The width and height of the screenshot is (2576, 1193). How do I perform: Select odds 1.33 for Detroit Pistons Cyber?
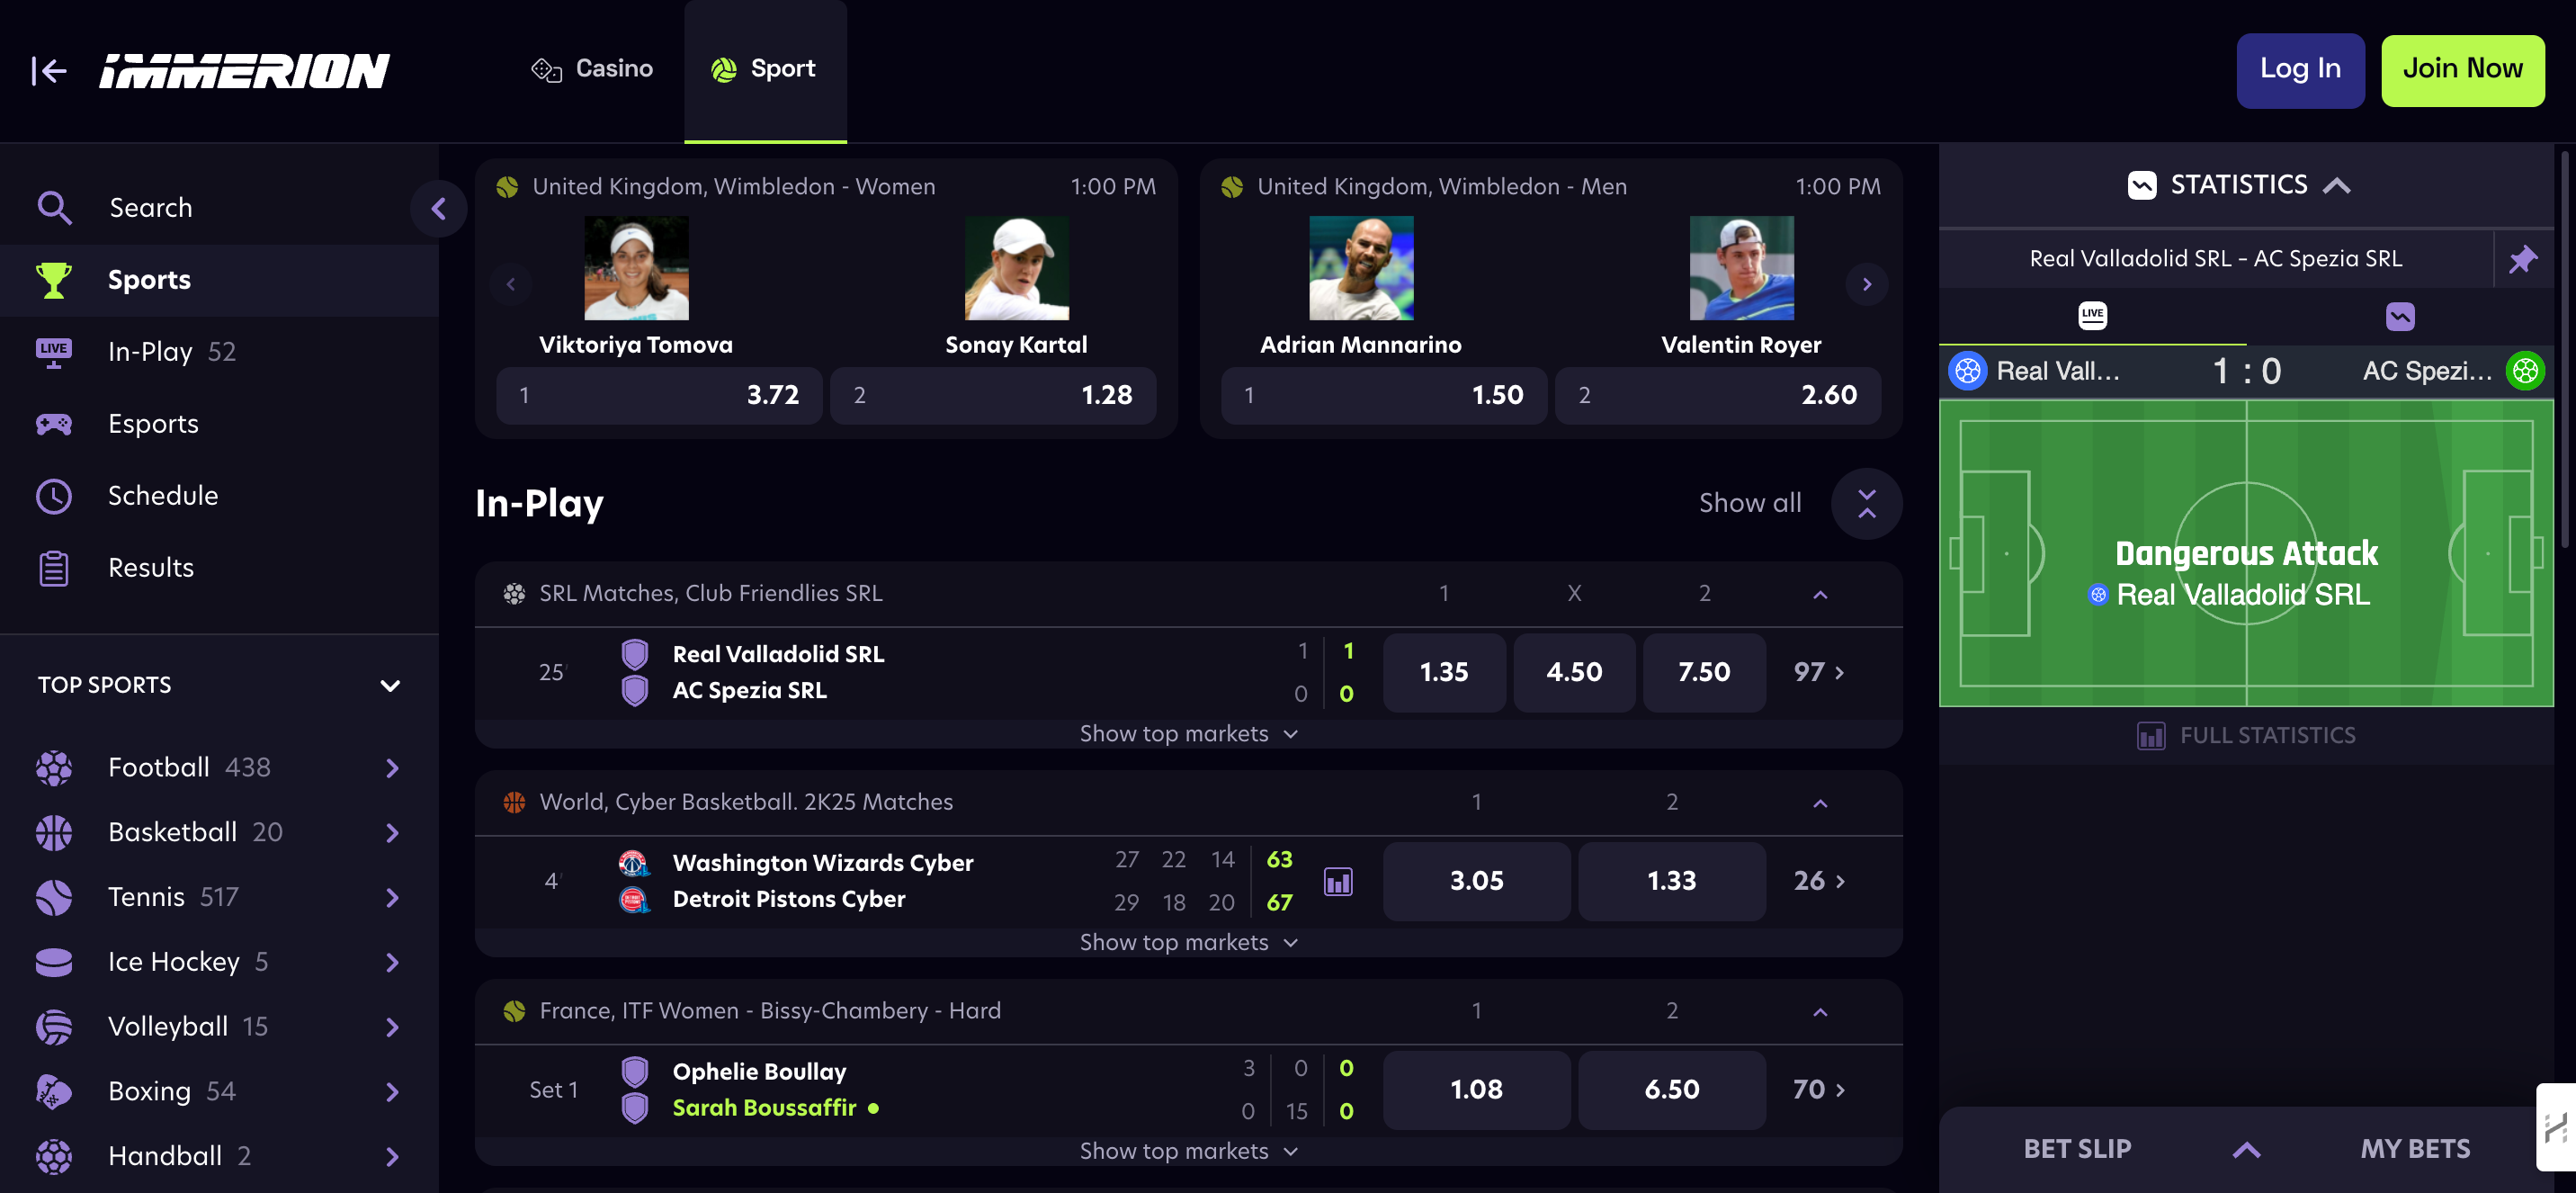tap(1671, 881)
